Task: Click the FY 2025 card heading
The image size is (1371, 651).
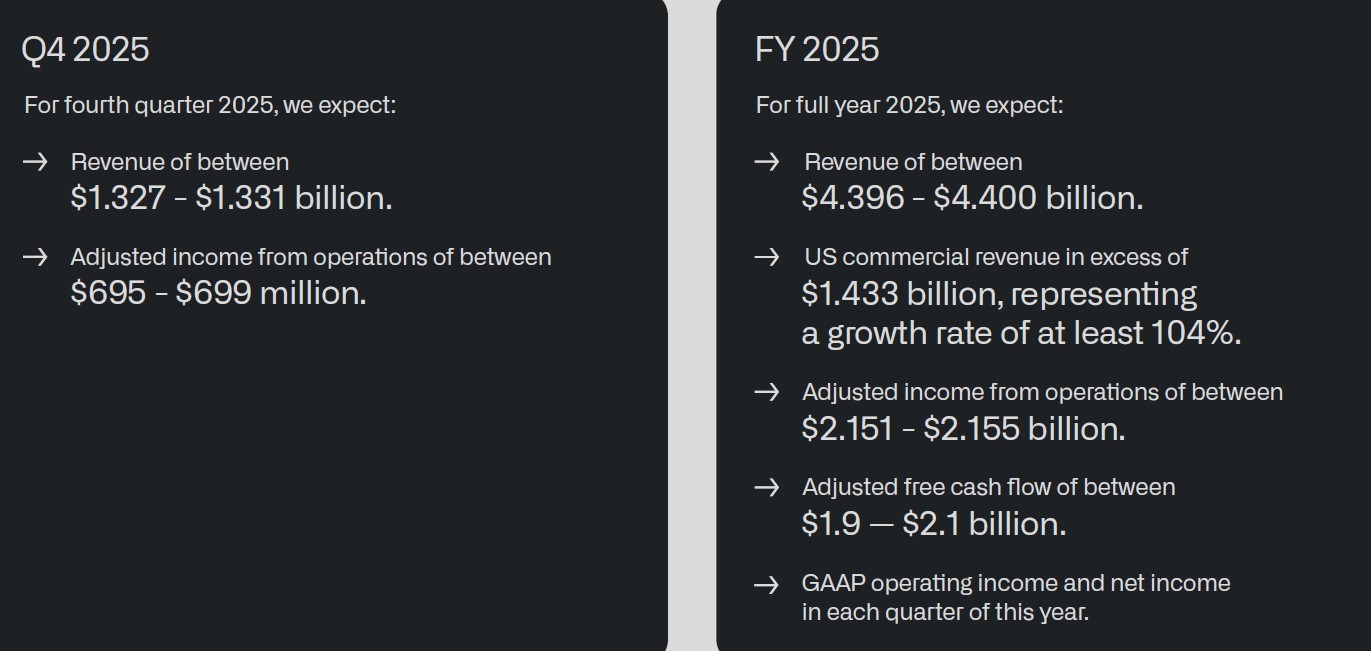Action: pyautogui.click(x=817, y=49)
